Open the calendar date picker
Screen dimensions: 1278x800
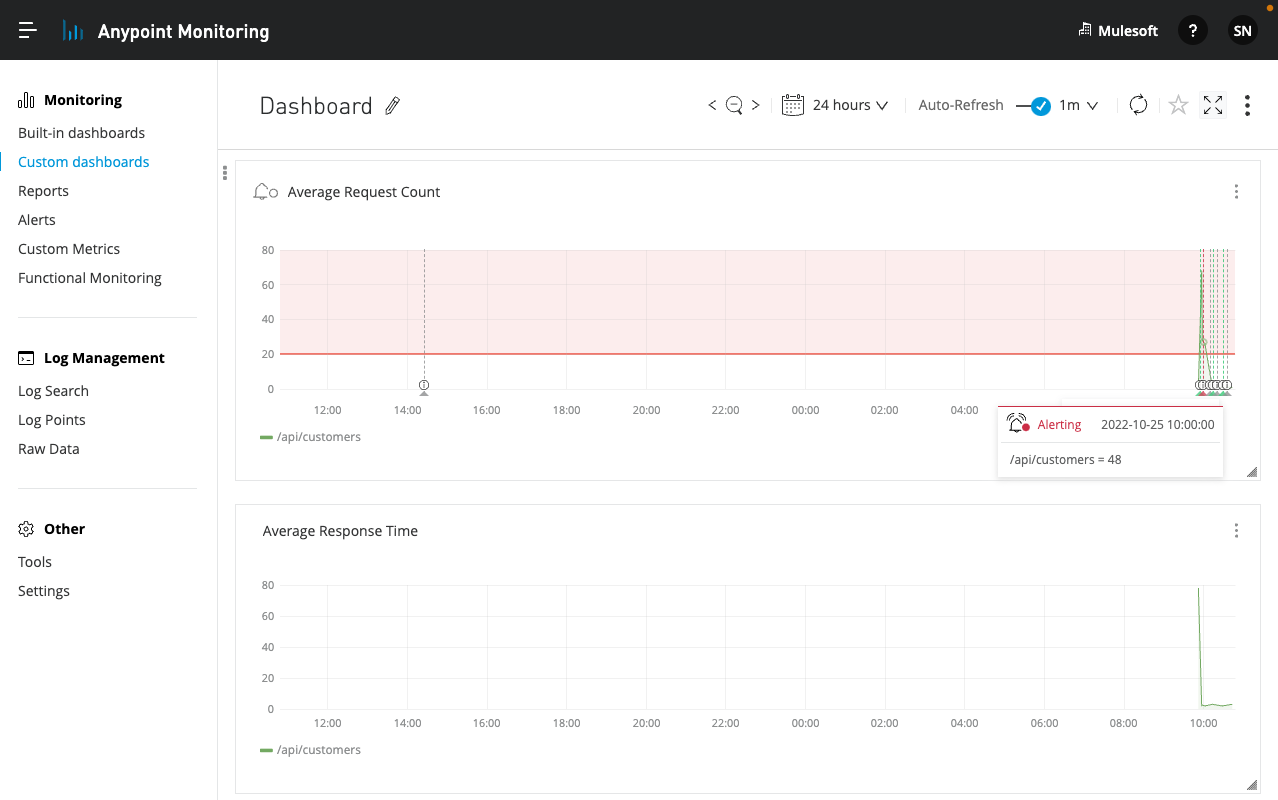[793, 104]
